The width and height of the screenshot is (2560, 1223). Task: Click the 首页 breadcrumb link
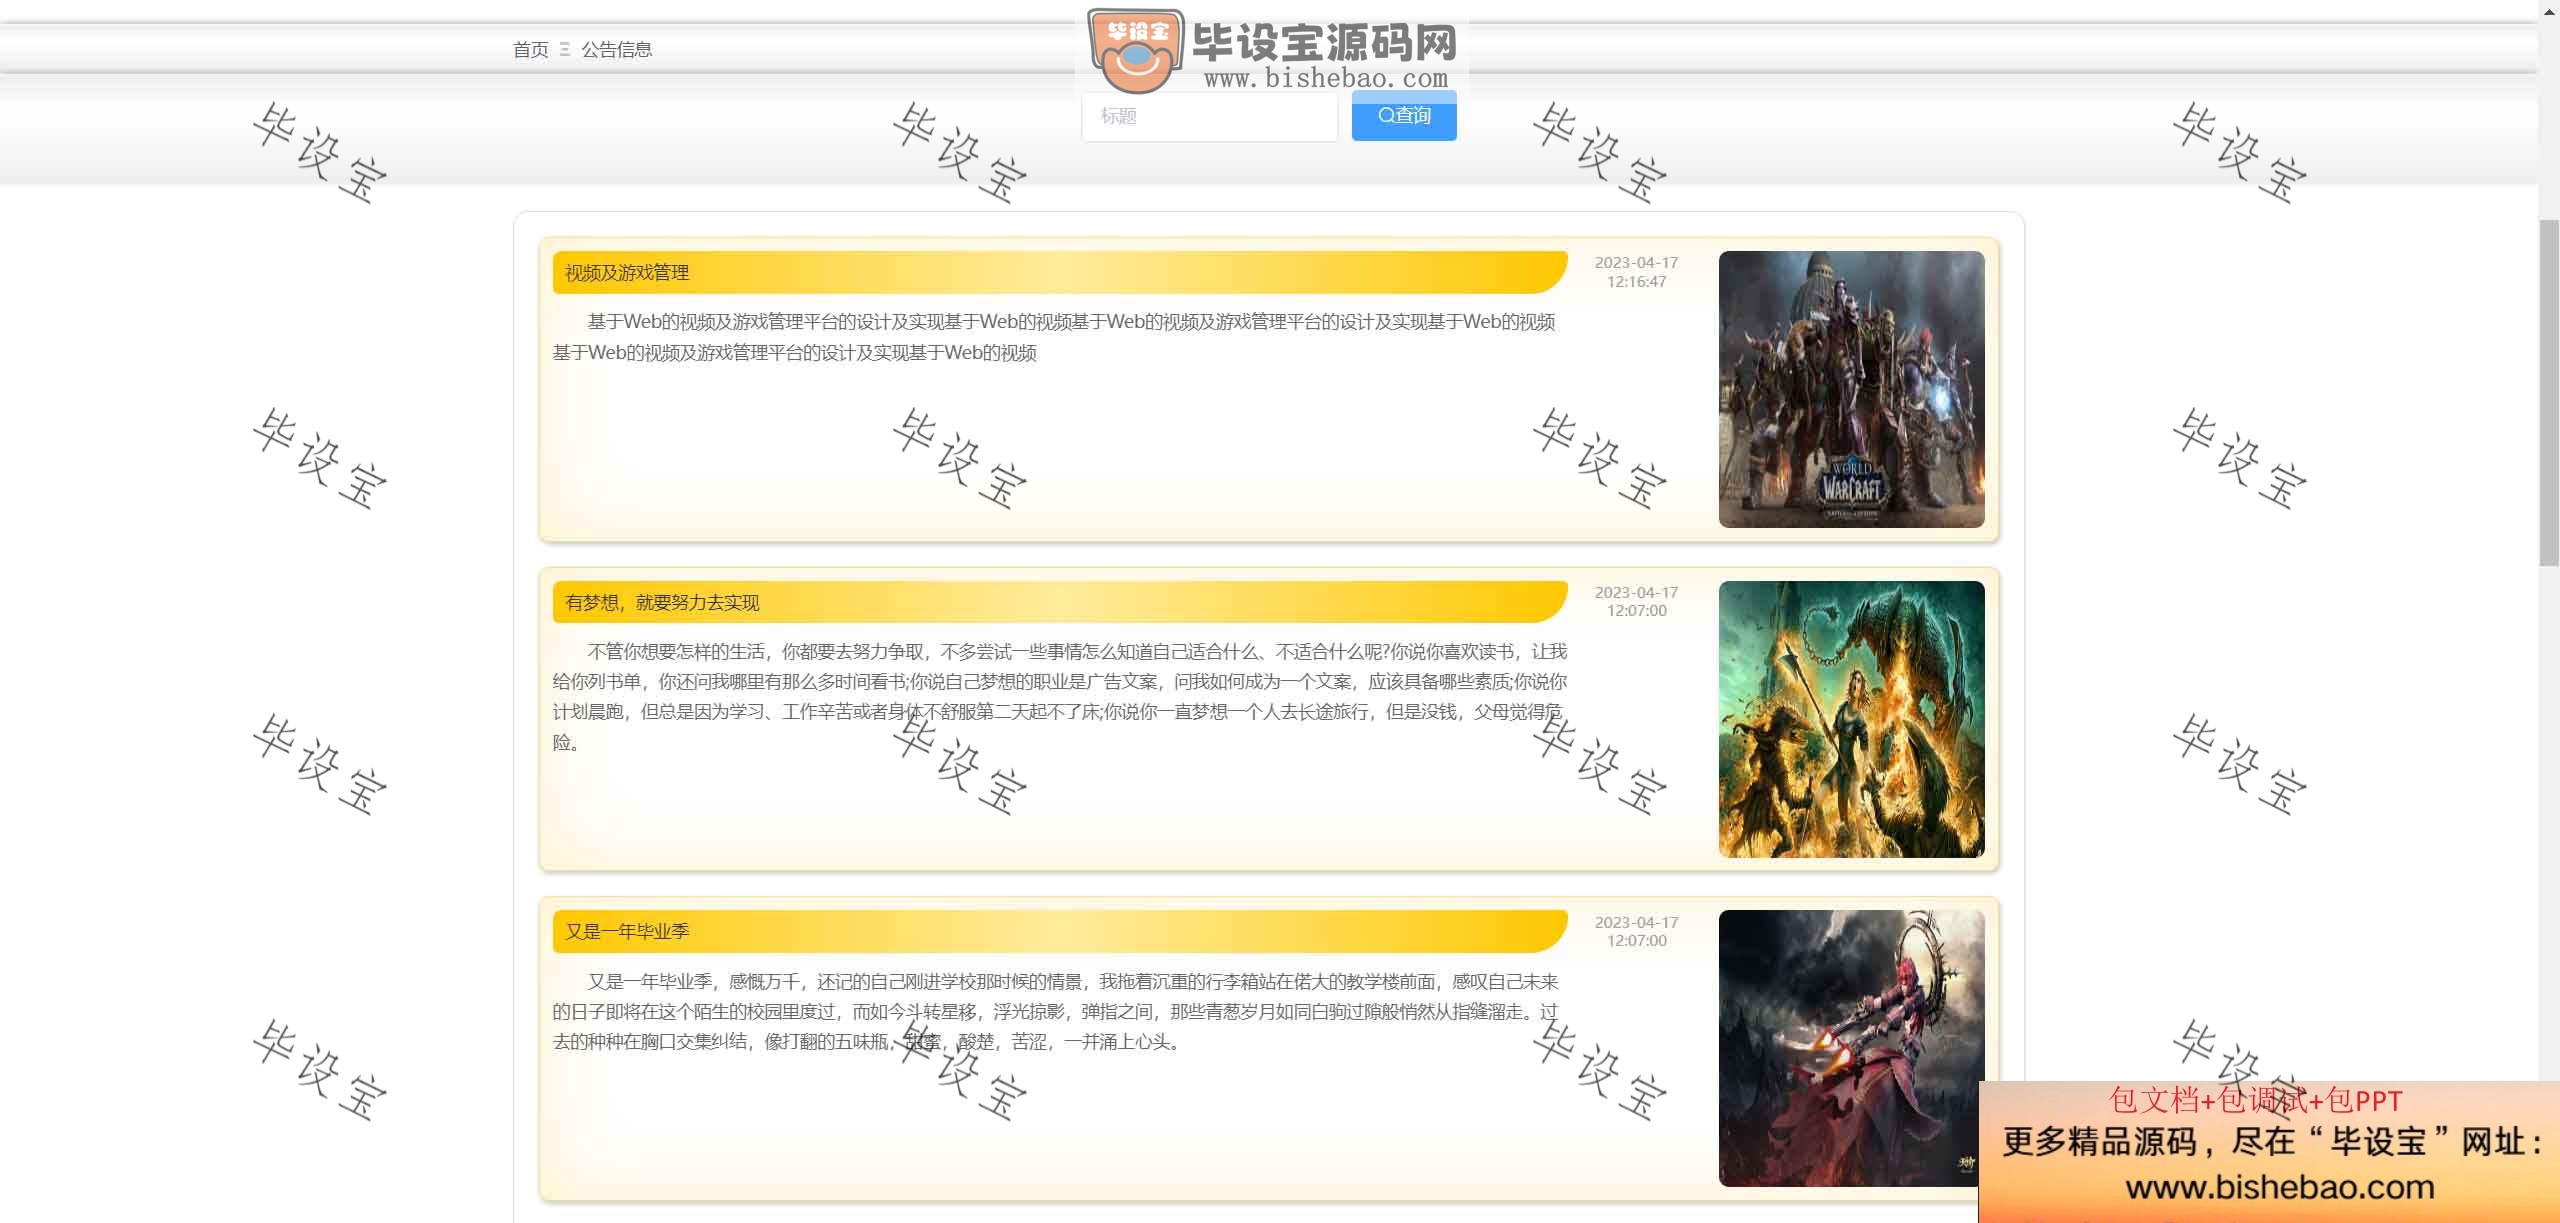(x=530, y=49)
